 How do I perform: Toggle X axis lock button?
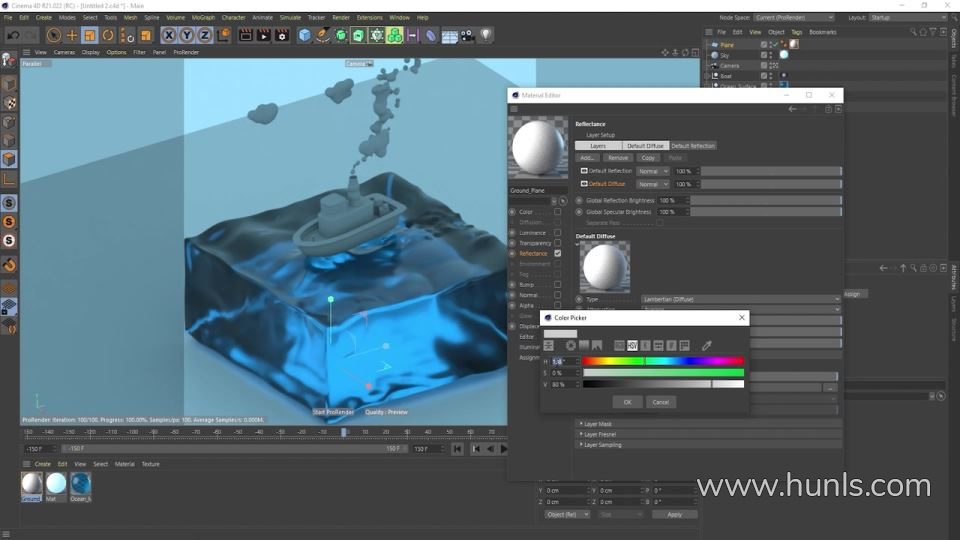tap(167, 35)
